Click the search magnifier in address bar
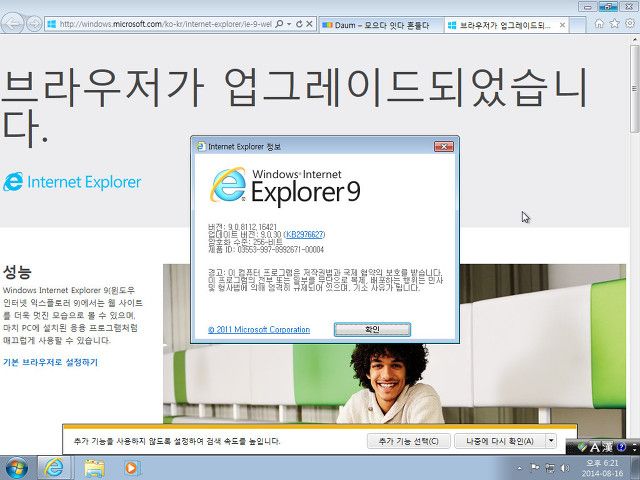The height and width of the screenshot is (480, 640). click(x=280, y=24)
